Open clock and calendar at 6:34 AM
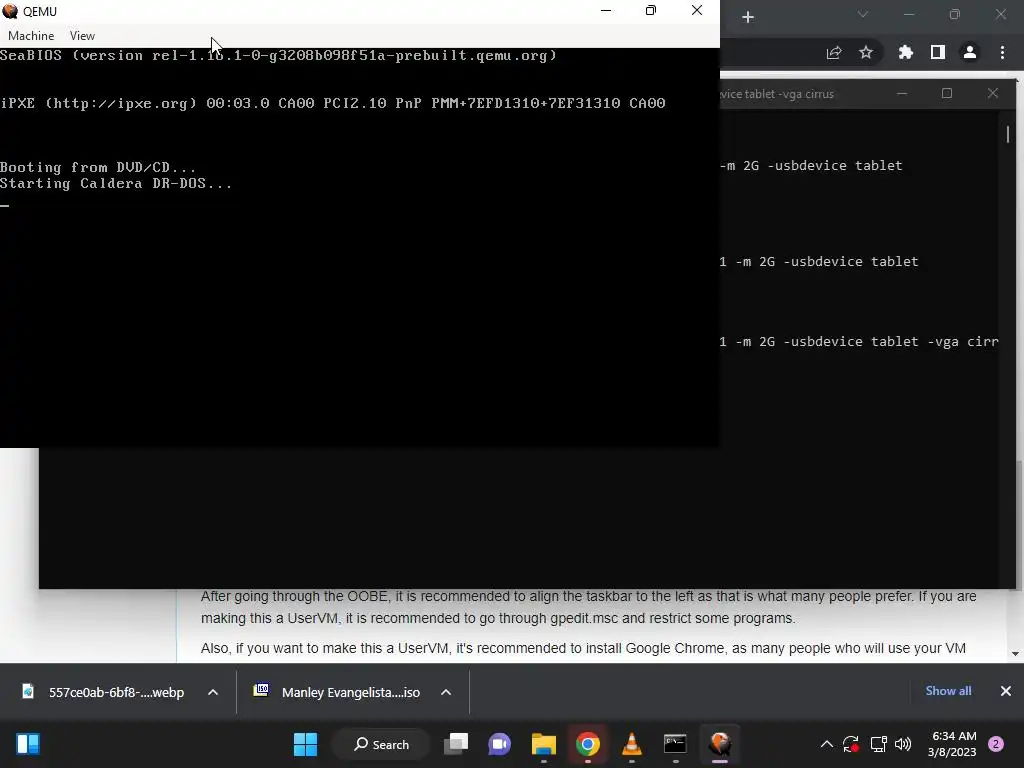The height and width of the screenshot is (768, 1024). pyautogui.click(x=952, y=744)
